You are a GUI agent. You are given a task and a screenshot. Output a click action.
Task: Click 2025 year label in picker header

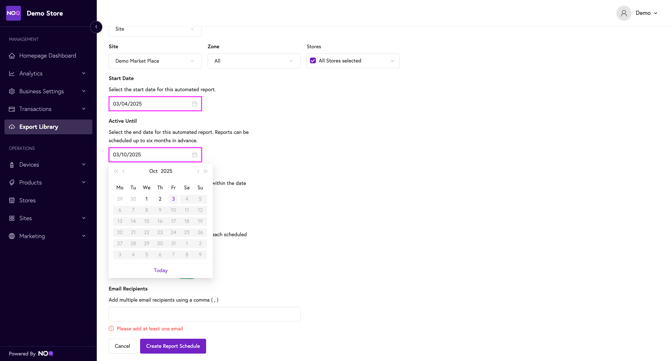(x=167, y=171)
